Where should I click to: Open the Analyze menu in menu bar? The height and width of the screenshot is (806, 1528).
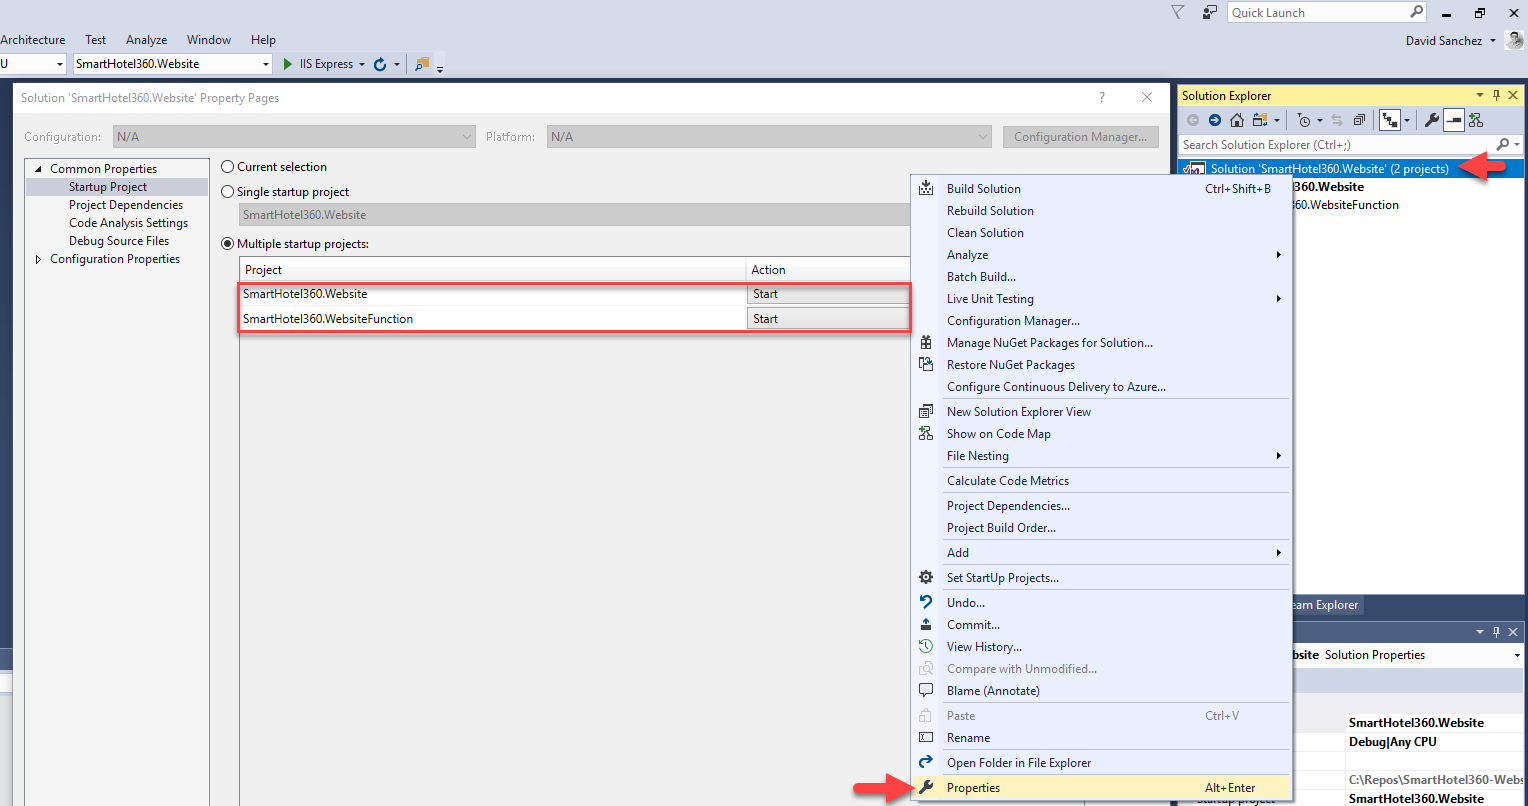pos(146,40)
